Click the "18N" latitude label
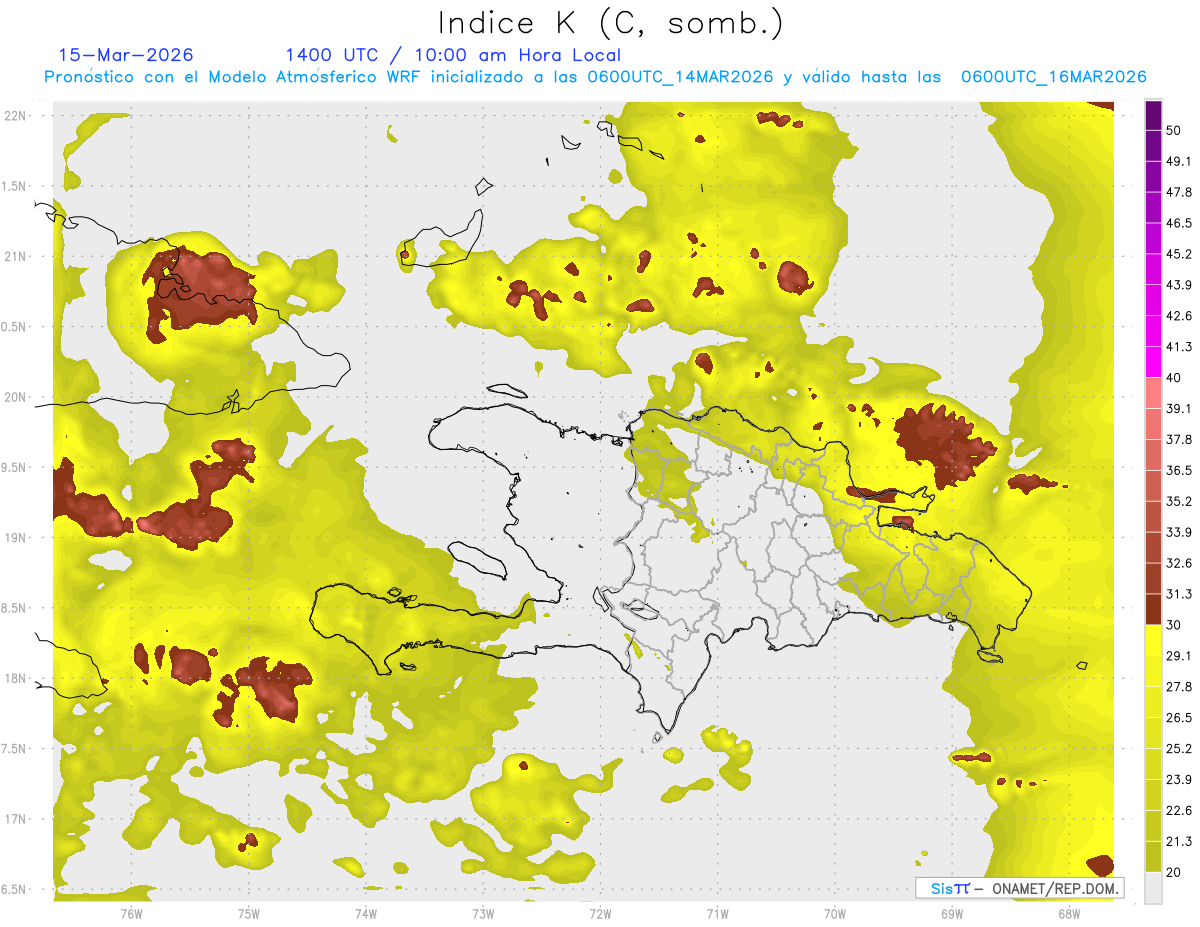 (x=15, y=678)
